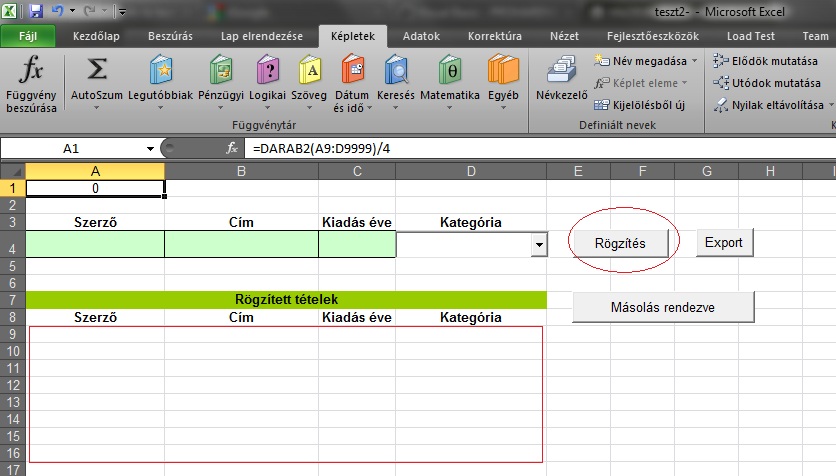Click the Export button
The width and height of the screenshot is (836, 476).
point(724,243)
